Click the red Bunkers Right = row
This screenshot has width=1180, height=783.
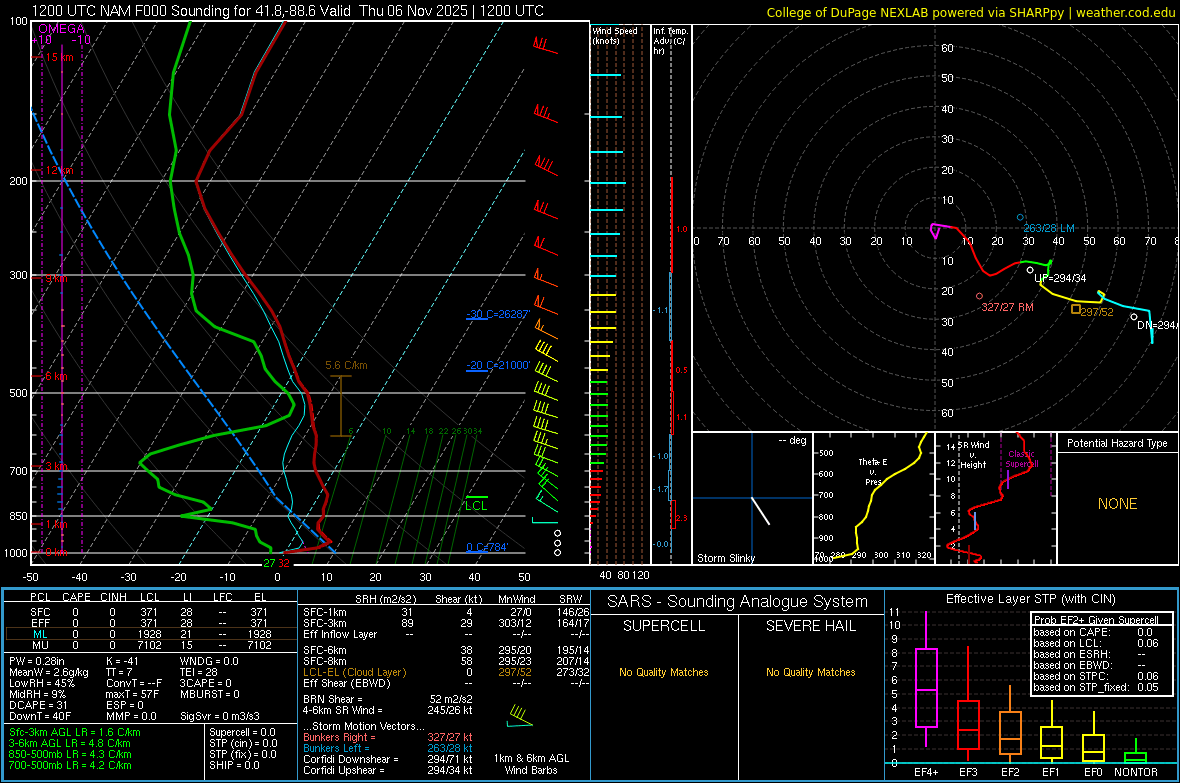[x=388, y=737]
